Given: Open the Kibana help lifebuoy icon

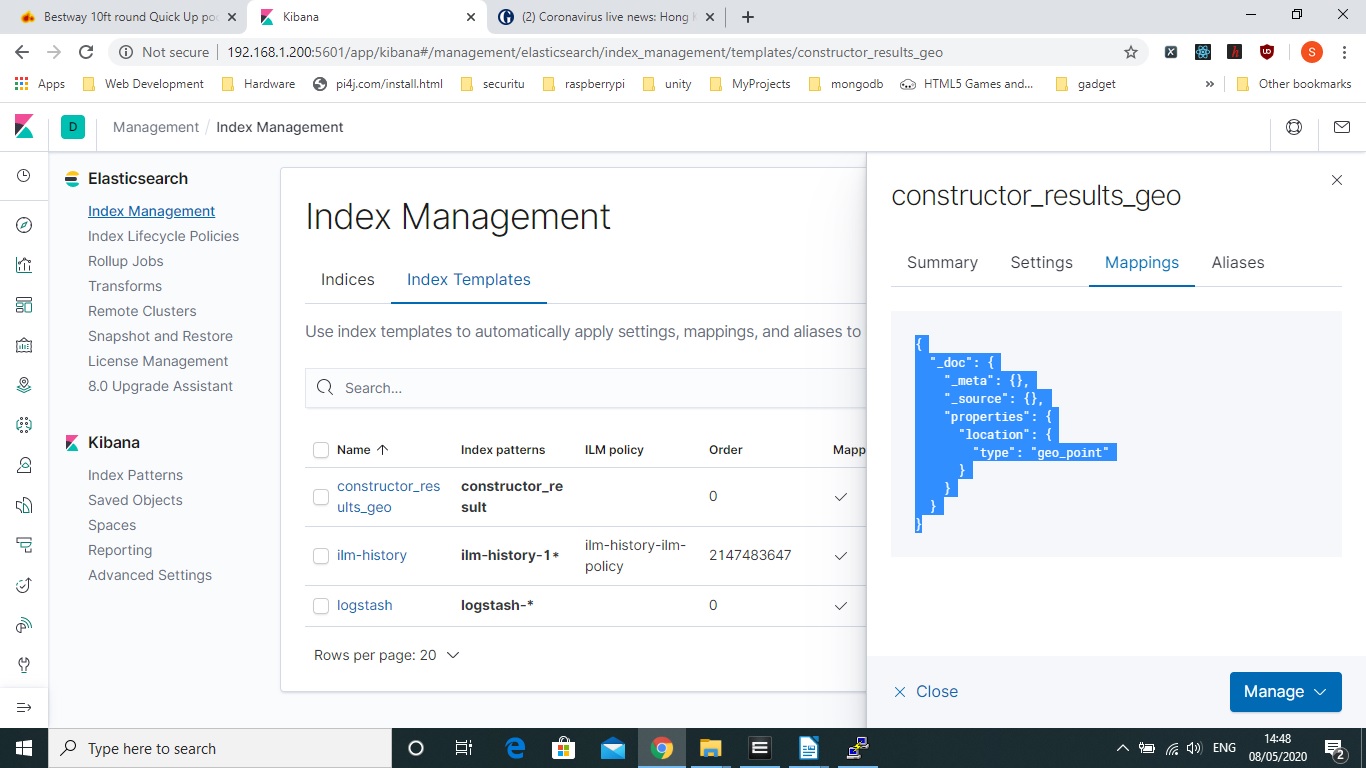Looking at the screenshot, I should coord(1294,127).
